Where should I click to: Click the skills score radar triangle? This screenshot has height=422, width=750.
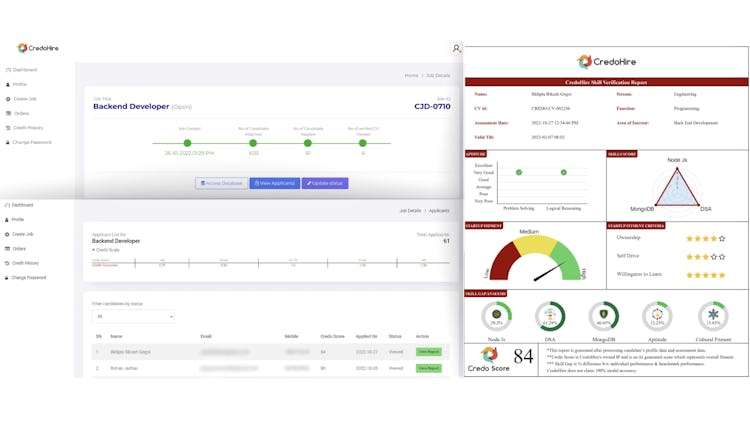coord(677,188)
